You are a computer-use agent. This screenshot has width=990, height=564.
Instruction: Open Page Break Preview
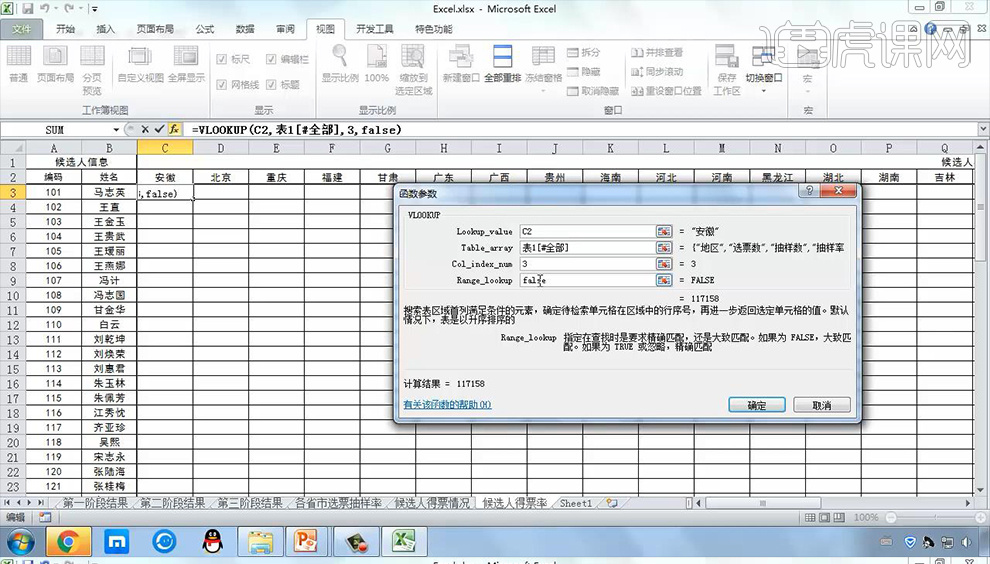(92, 68)
